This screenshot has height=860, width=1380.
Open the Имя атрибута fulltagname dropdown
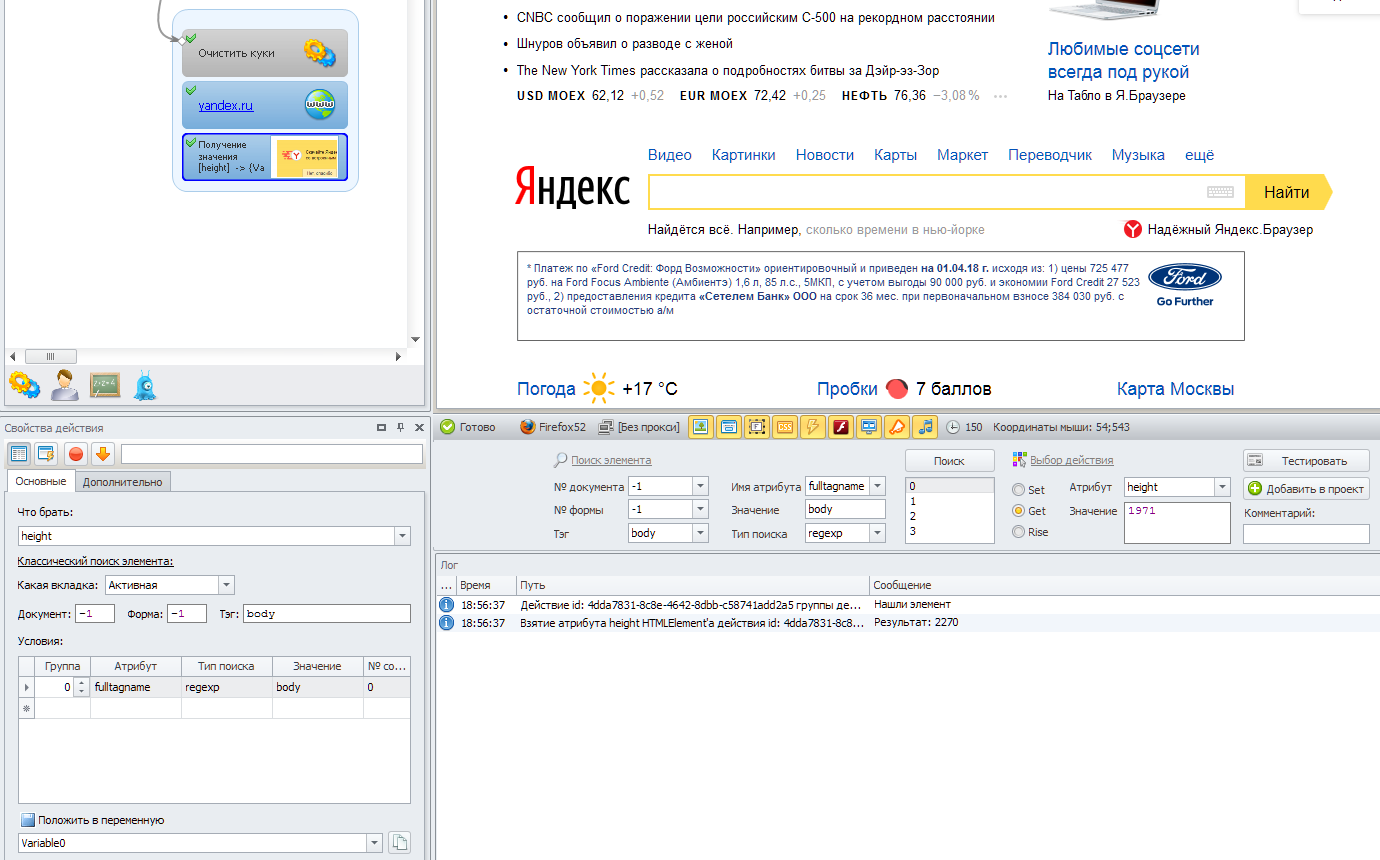[877, 486]
